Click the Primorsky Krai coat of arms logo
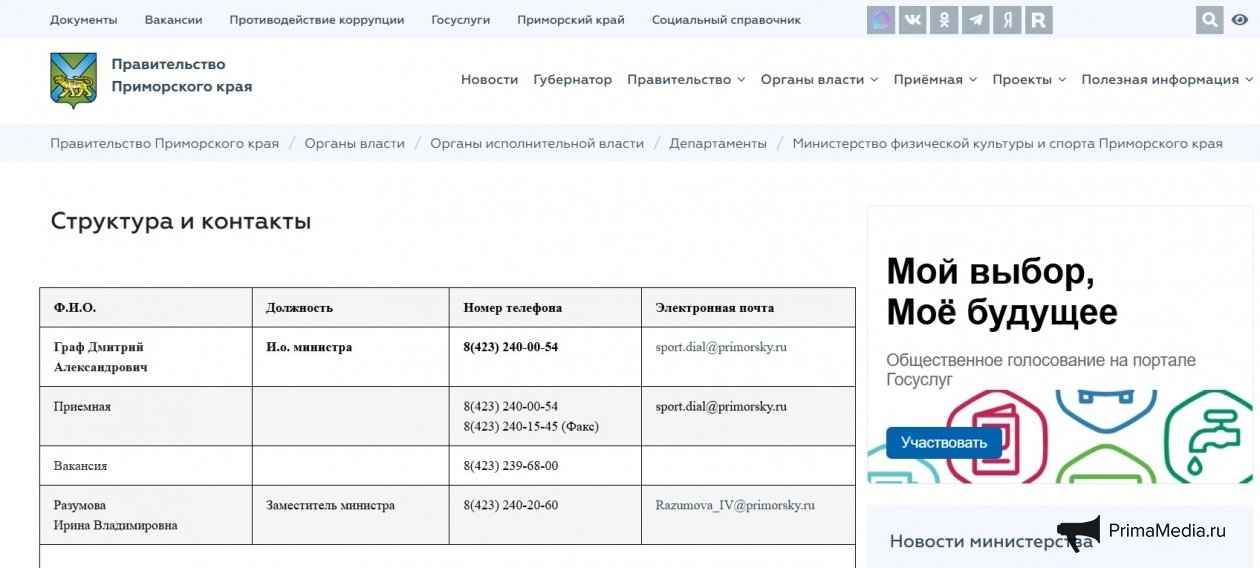Screen dimensions: 1260x568 pos(73,80)
